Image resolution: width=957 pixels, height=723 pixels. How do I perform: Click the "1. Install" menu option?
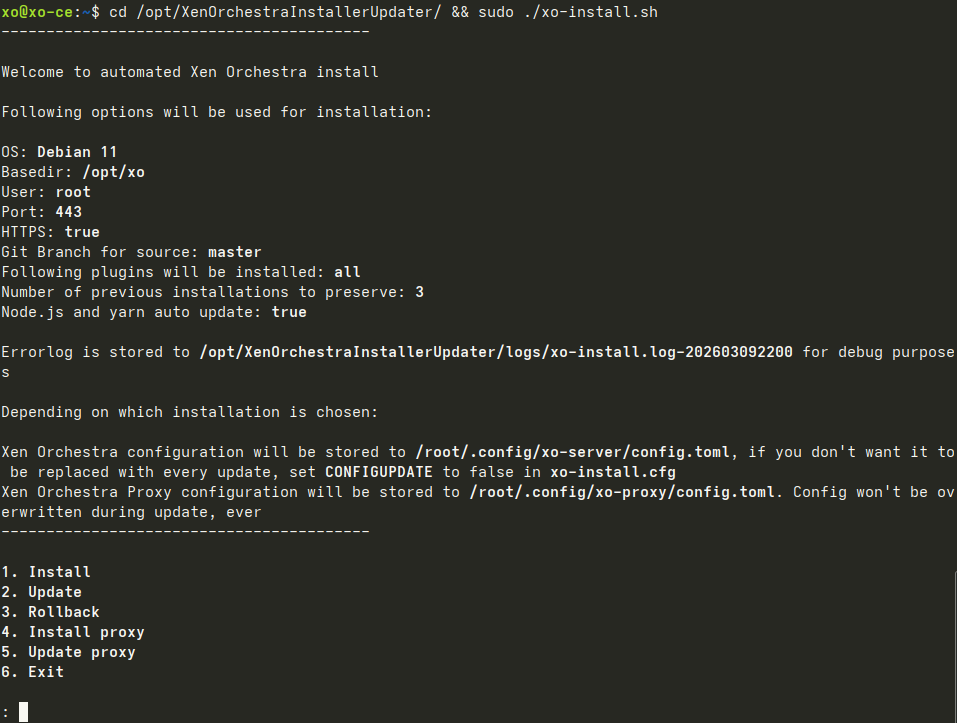tap(46, 572)
